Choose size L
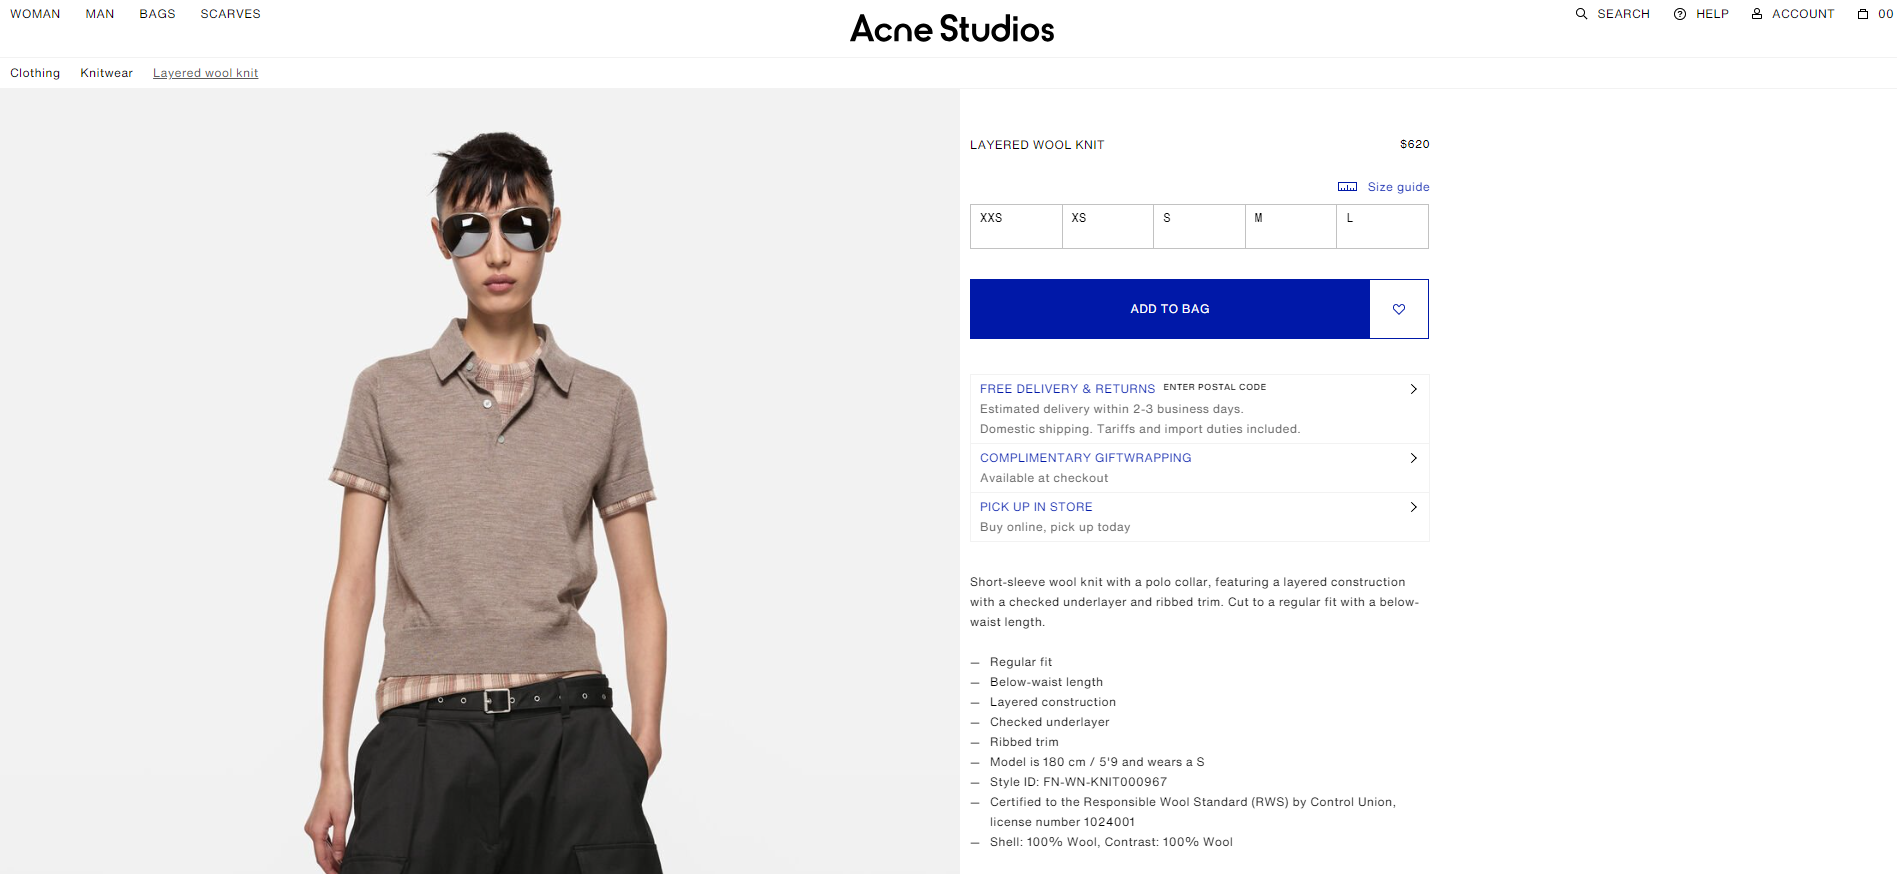1897x874 pixels. [x=1382, y=226]
